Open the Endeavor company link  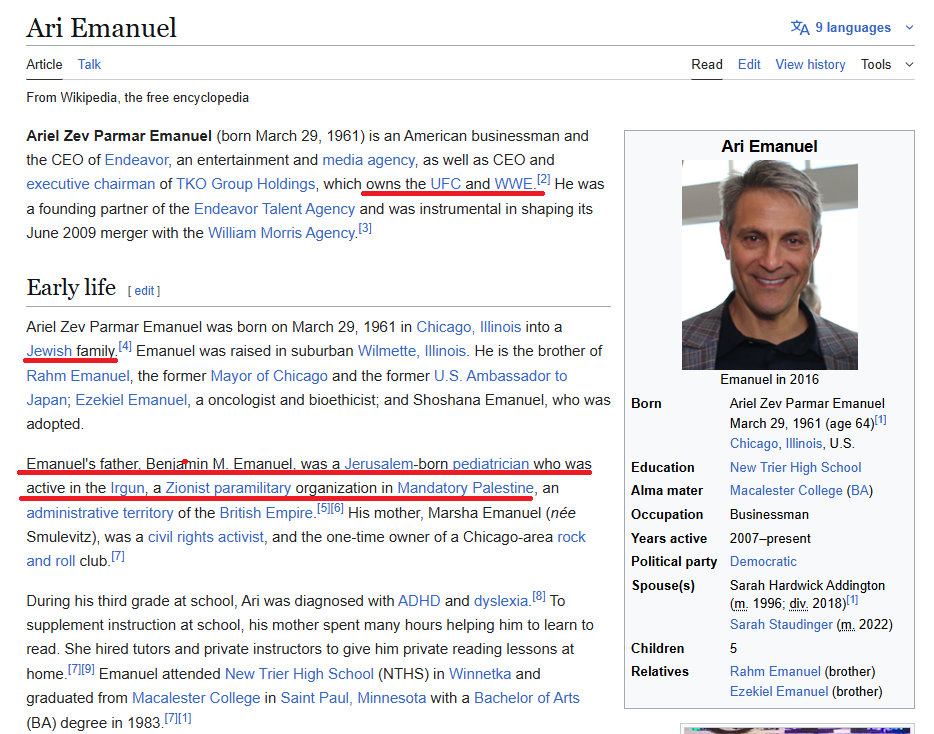[136, 160]
